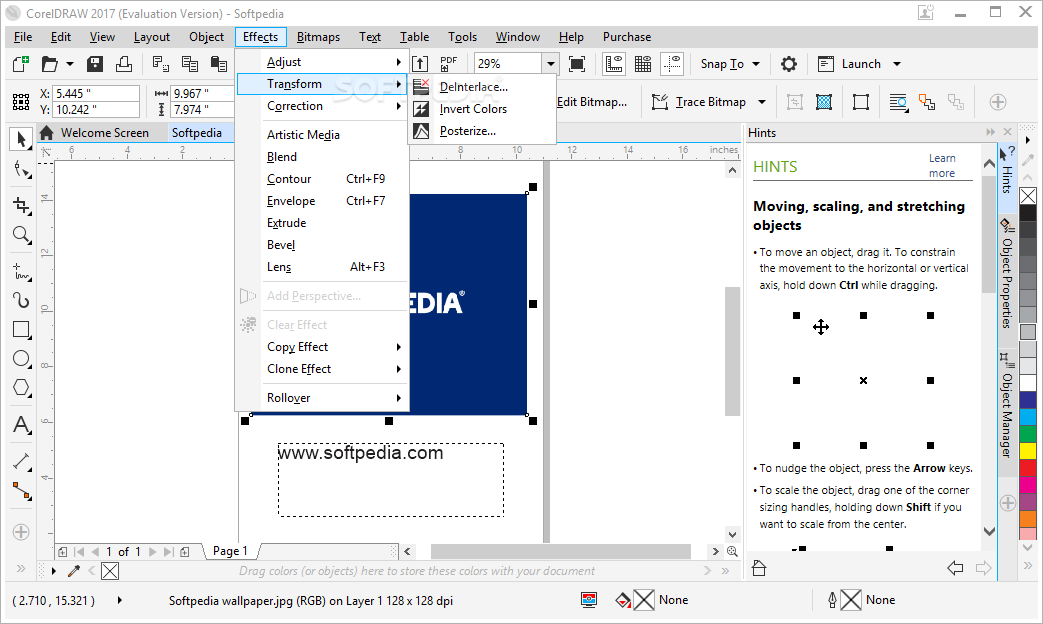Image resolution: width=1043 pixels, height=624 pixels.
Task: Pick the green swatch in color palette
Action: 1028,433
